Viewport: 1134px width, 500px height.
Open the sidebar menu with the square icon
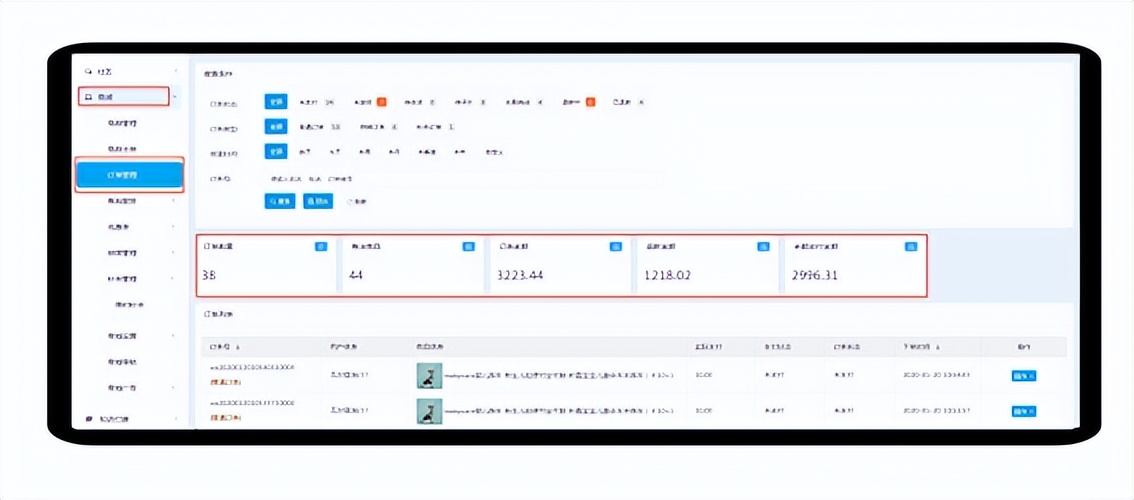pos(123,96)
